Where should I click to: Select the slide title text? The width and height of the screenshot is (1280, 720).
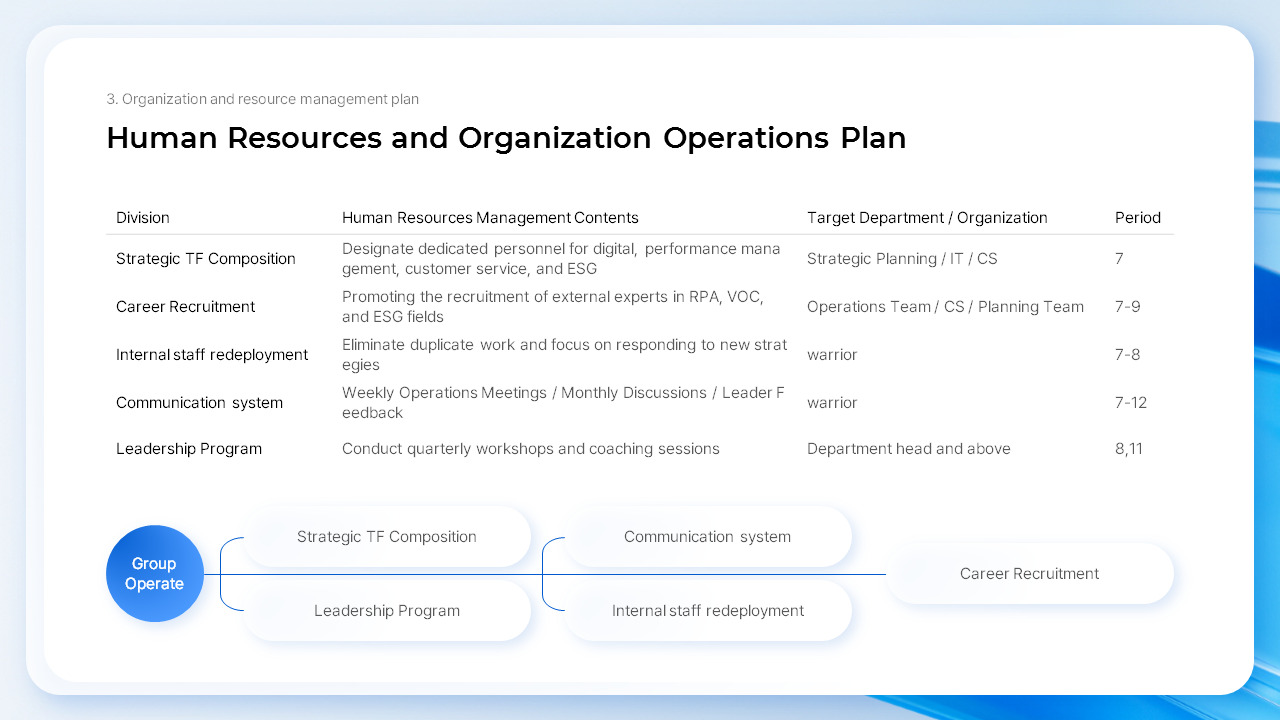click(x=505, y=138)
